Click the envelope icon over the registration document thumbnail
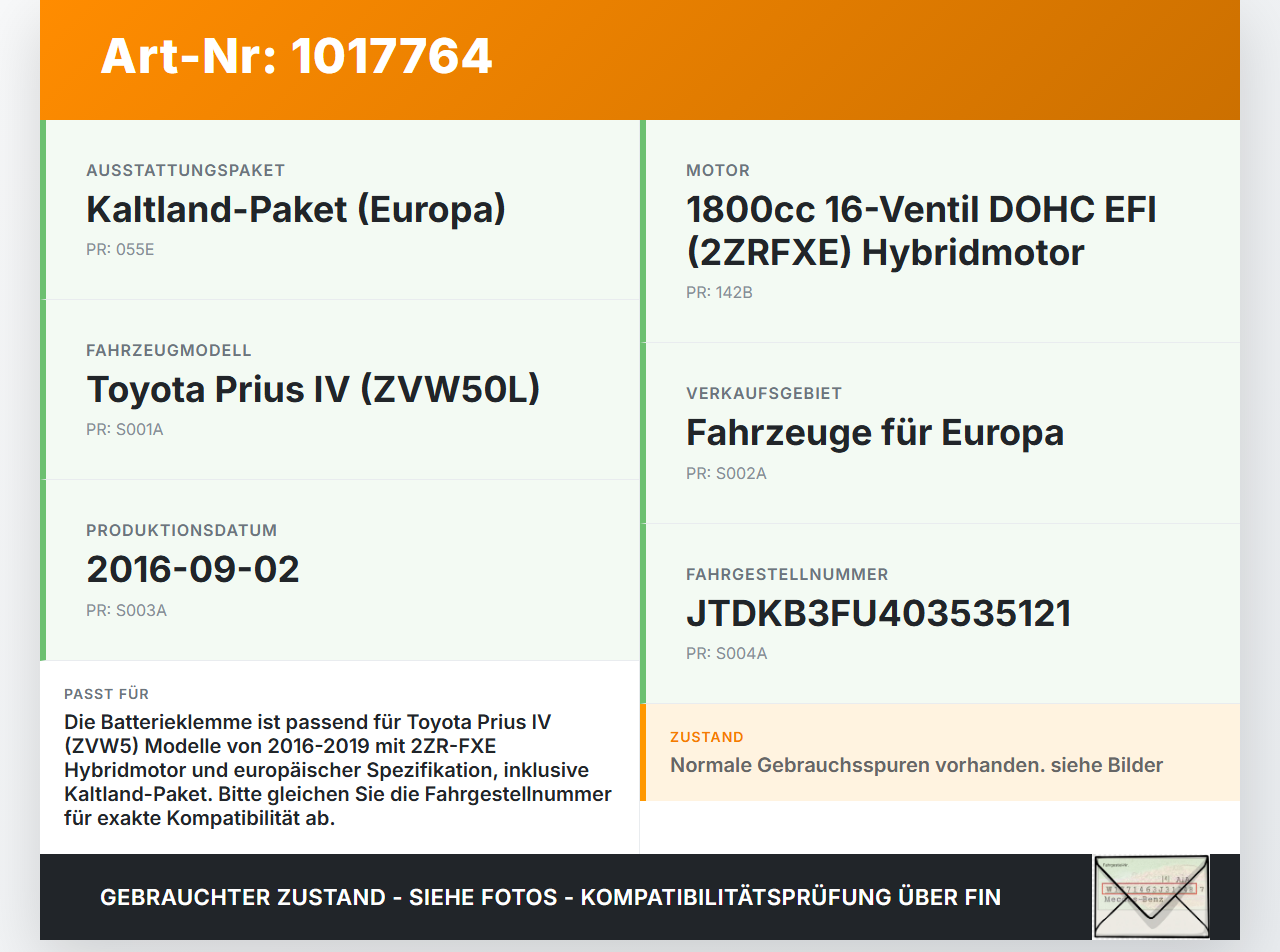Image resolution: width=1280 pixels, height=952 pixels. point(1151,897)
